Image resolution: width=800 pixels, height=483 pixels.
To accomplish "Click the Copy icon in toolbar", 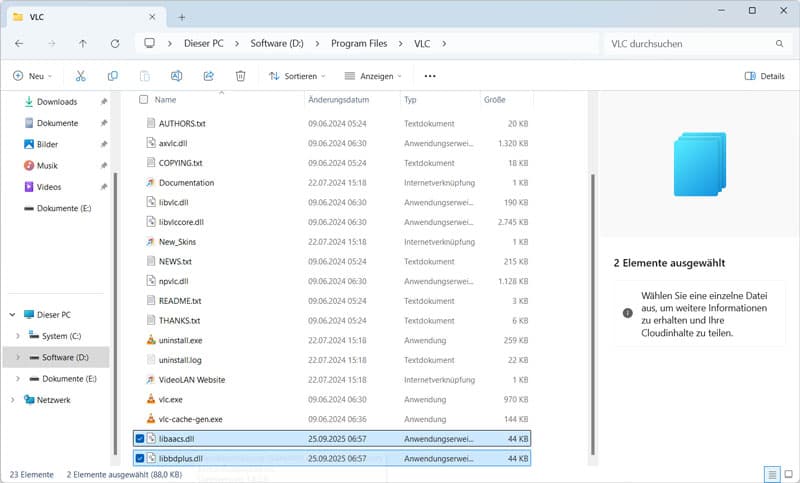I will [x=113, y=76].
